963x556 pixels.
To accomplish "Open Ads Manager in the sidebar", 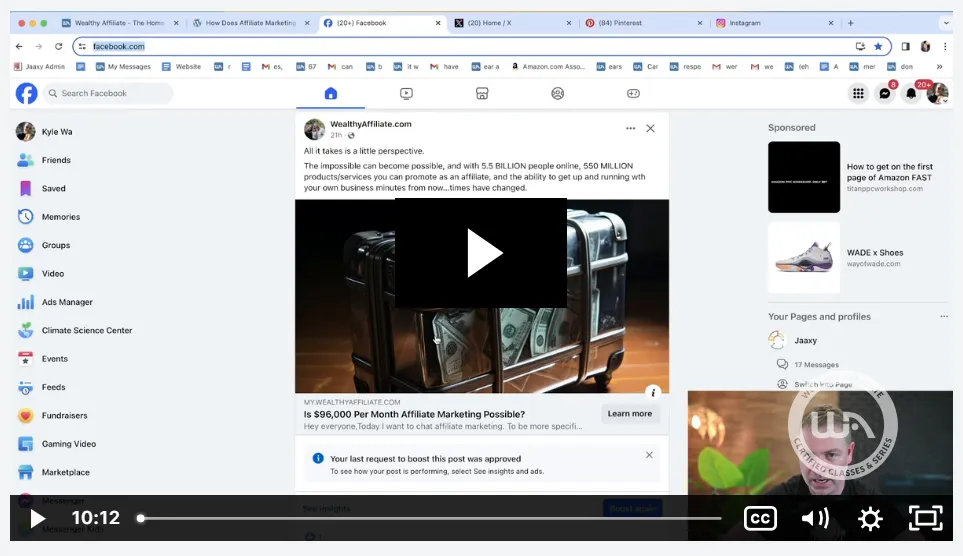I will pos(67,302).
